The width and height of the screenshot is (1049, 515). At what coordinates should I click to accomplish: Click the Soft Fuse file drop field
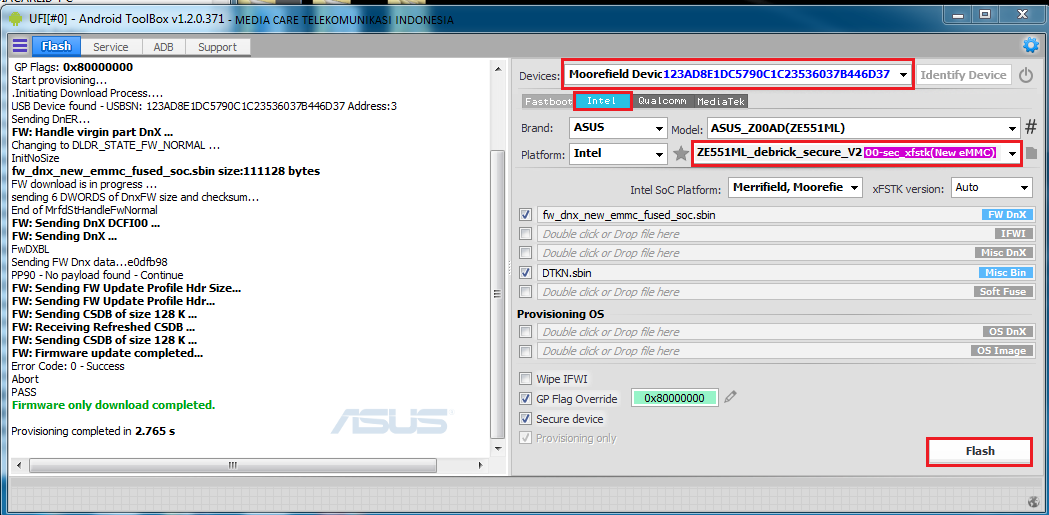pyautogui.click(x=785, y=292)
